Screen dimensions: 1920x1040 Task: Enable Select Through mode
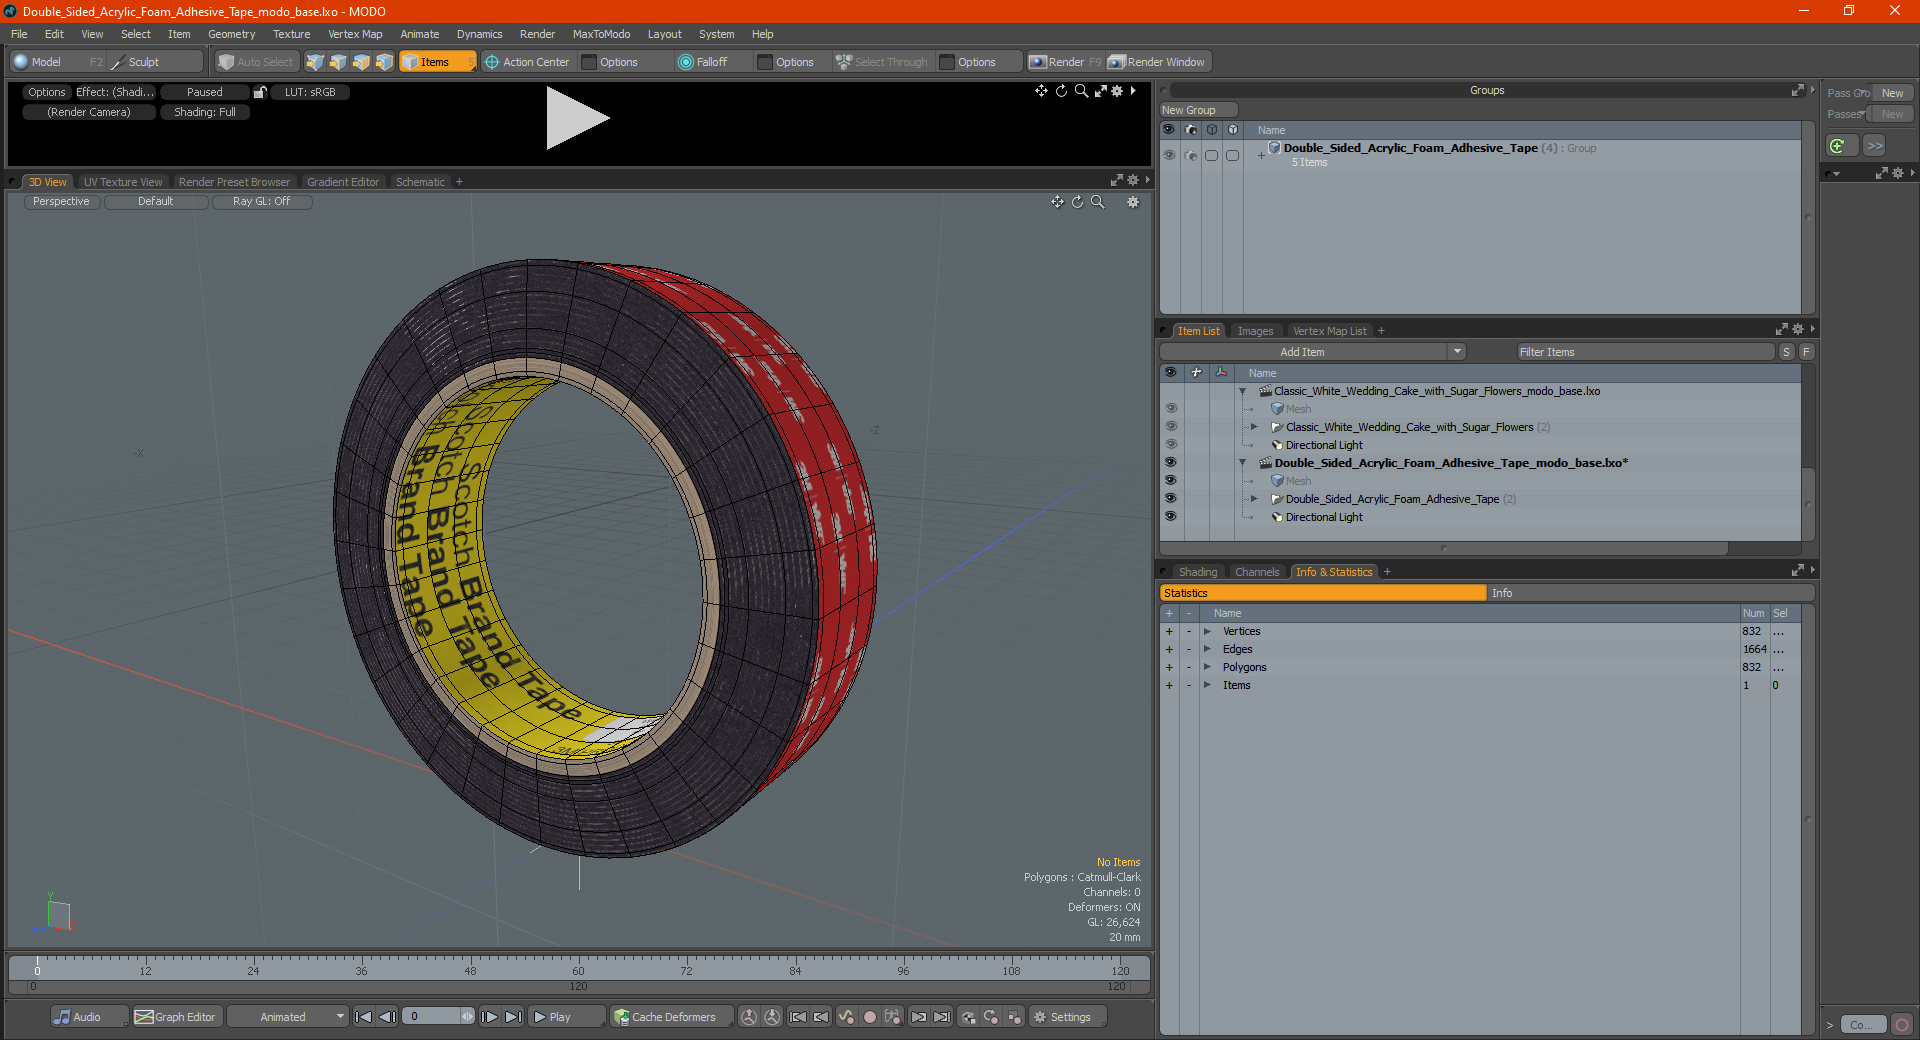(882, 62)
